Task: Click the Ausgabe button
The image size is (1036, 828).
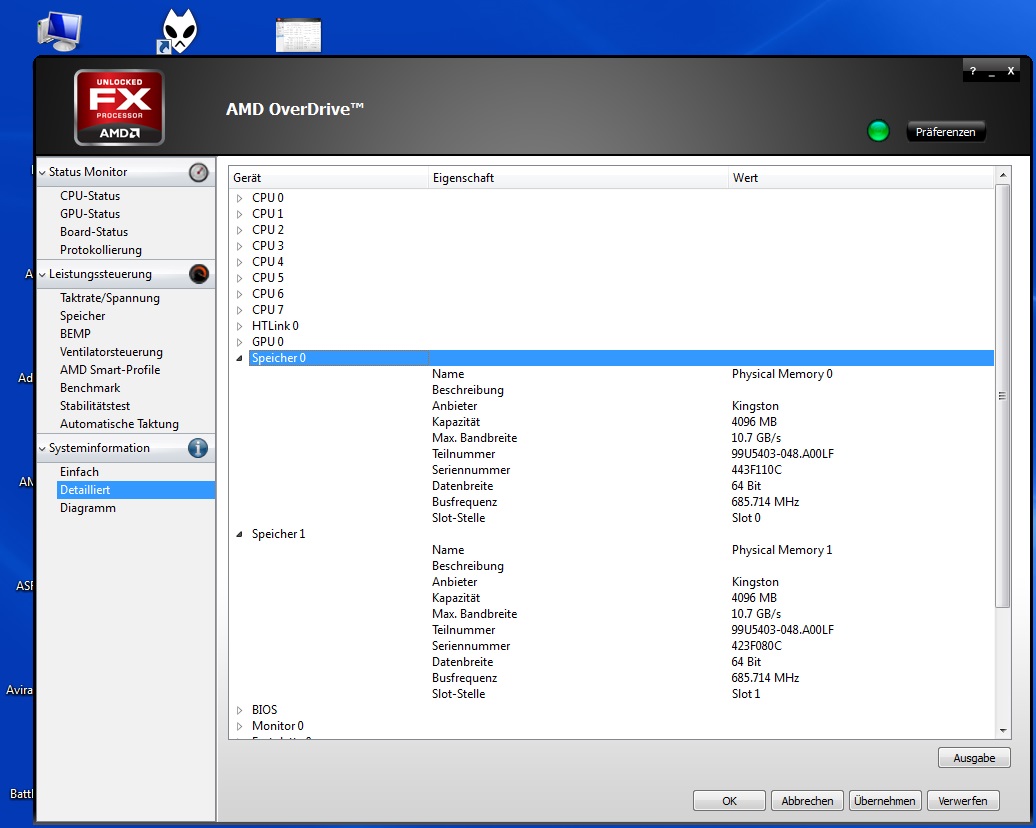Action: coord(974,758)
